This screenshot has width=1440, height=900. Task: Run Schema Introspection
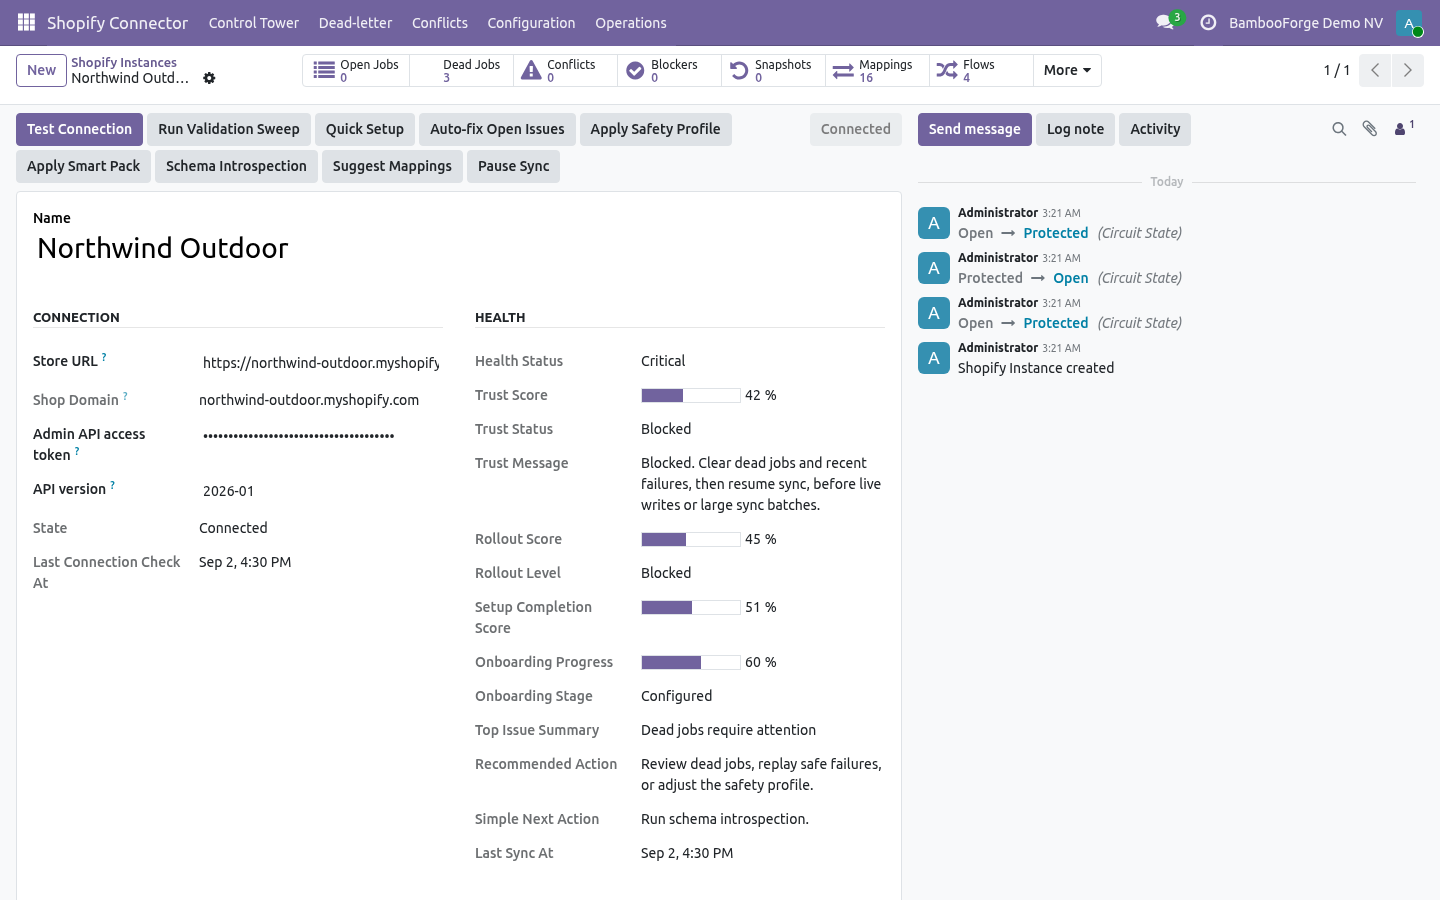click(x=236, y=166)
